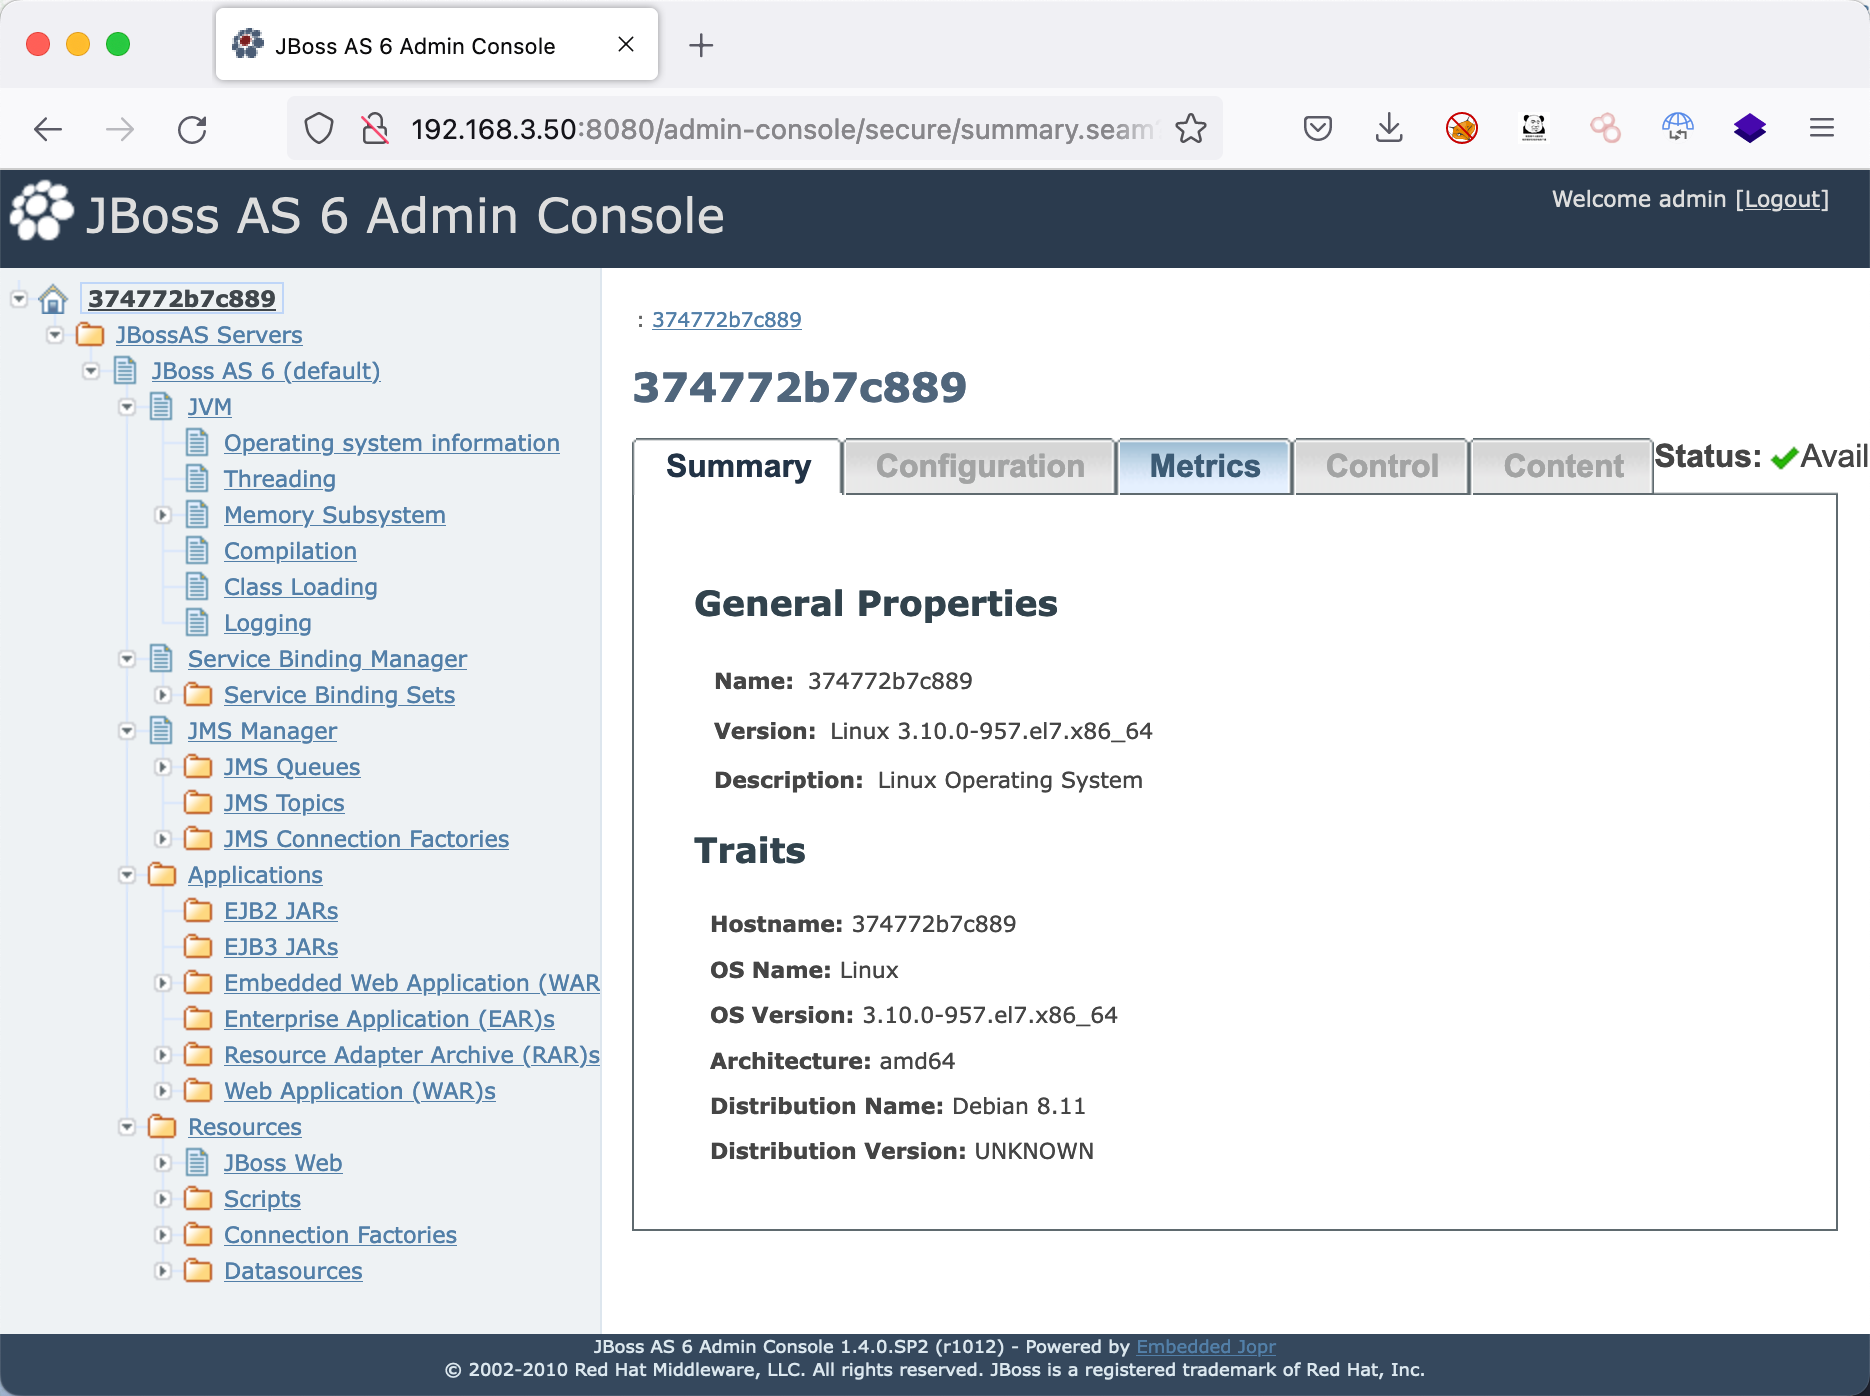Click the JBossAS Servers folder icon
Viewport: 1870px width, 1396px height.
(x=90, y=335)
